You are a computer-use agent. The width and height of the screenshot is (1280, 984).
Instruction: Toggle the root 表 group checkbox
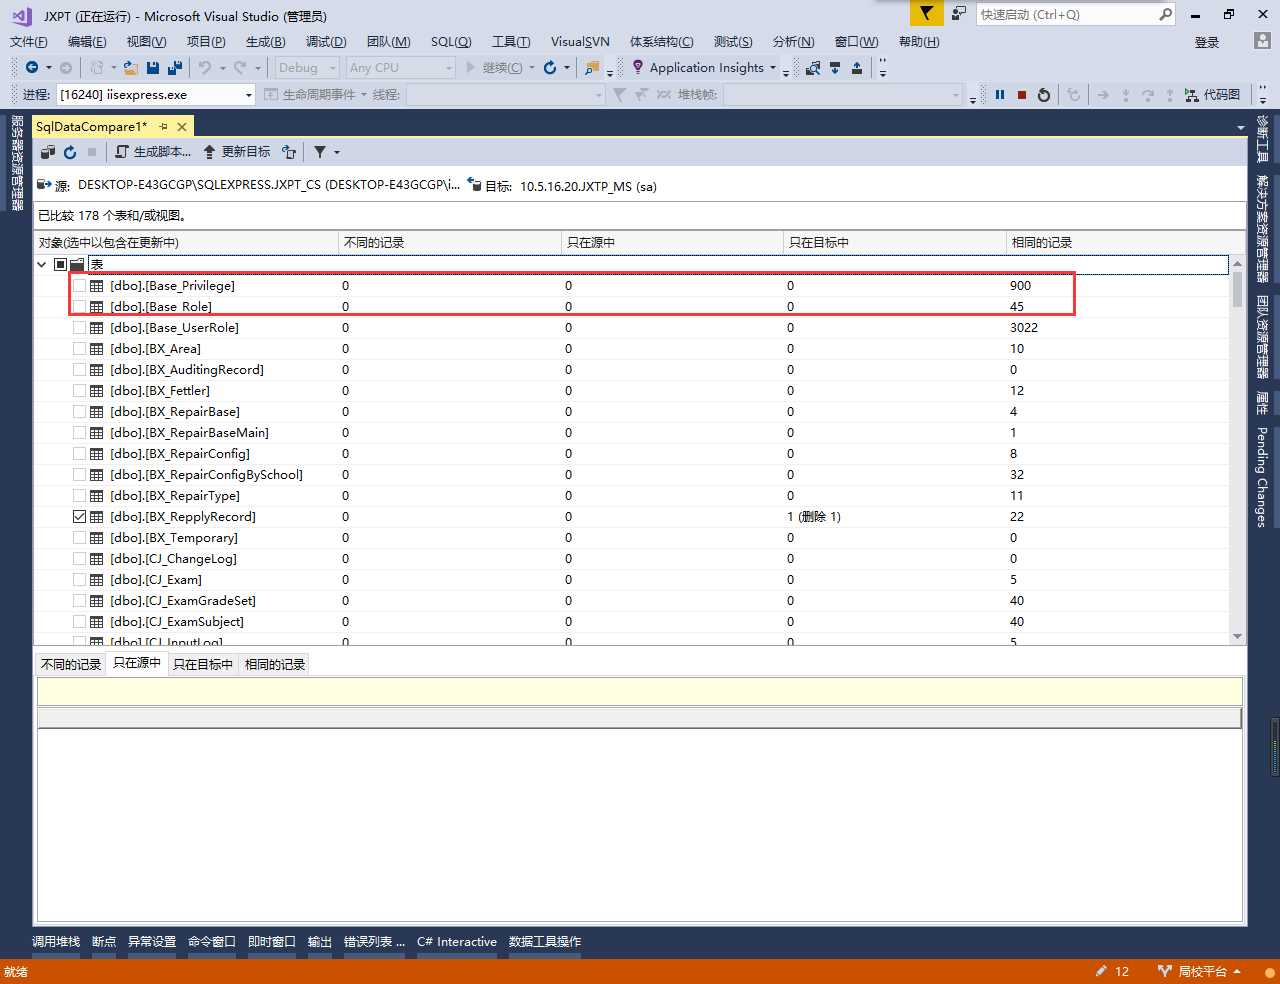[60, 265]
